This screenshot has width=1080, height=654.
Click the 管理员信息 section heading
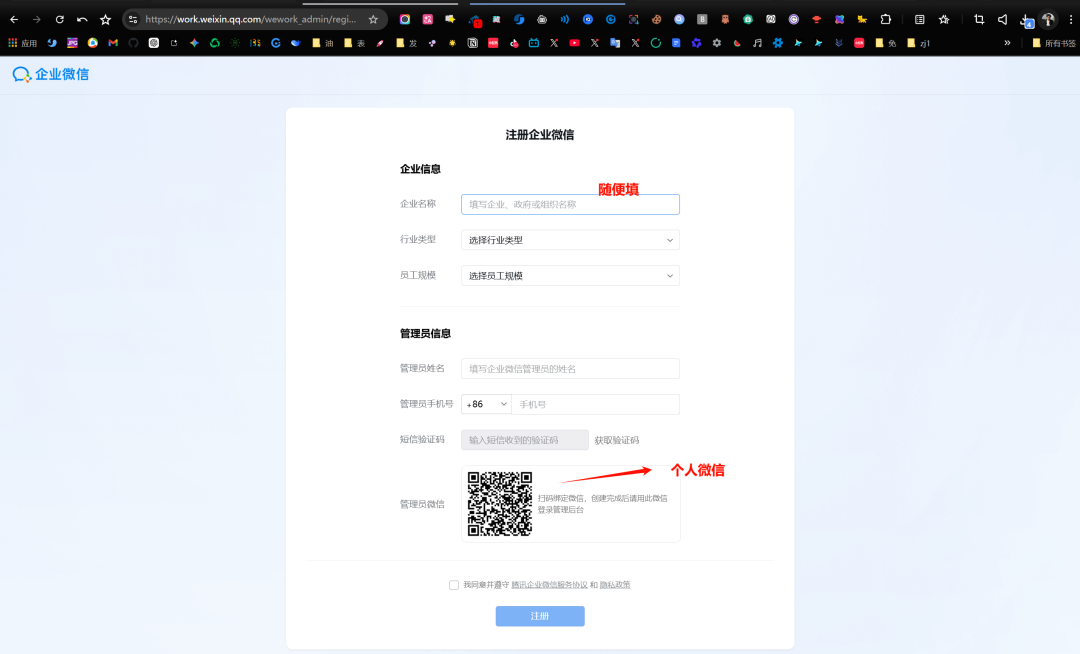pyautogui.click(x=426, y=333)
